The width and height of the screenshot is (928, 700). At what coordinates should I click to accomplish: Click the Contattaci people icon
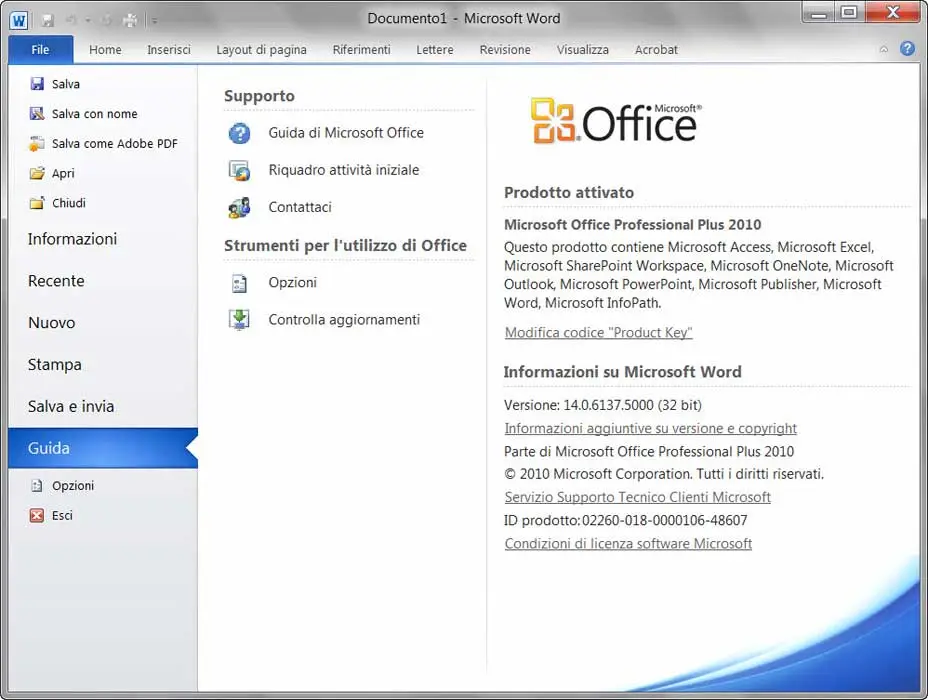pyautogui.click(x=240, y=208)
